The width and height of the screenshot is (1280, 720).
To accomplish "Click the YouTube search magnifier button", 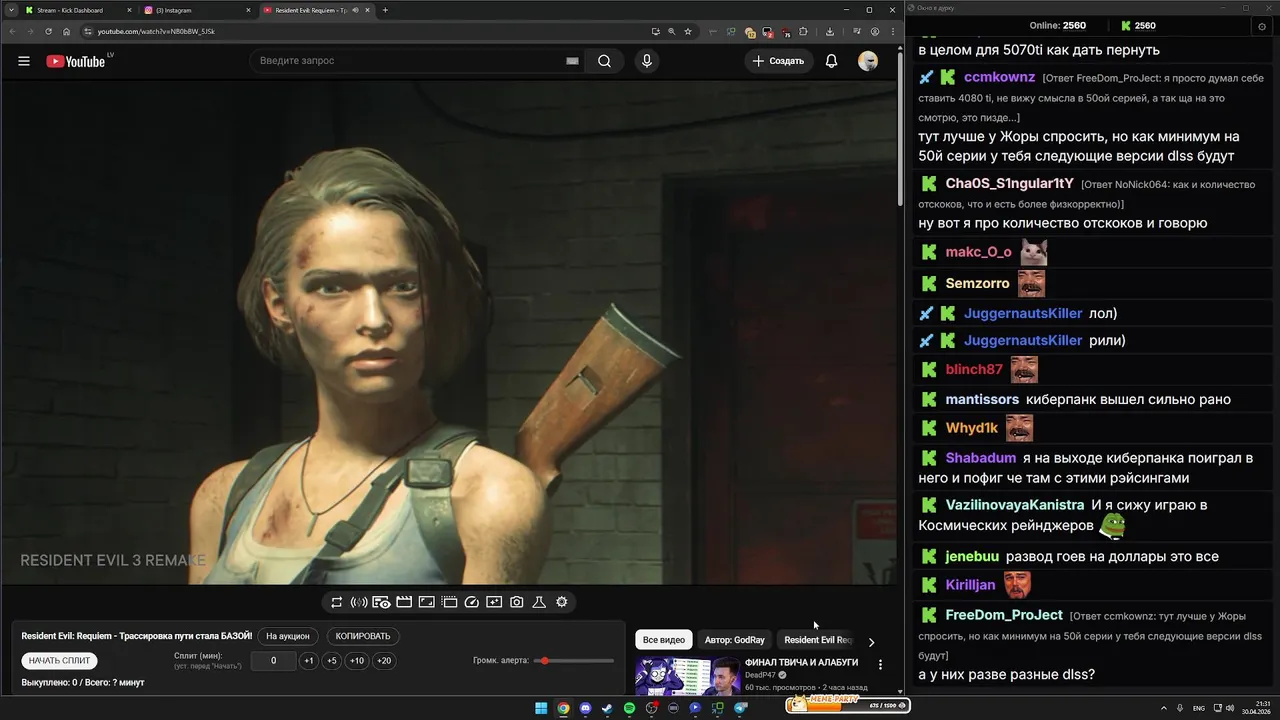I will 604,61.
